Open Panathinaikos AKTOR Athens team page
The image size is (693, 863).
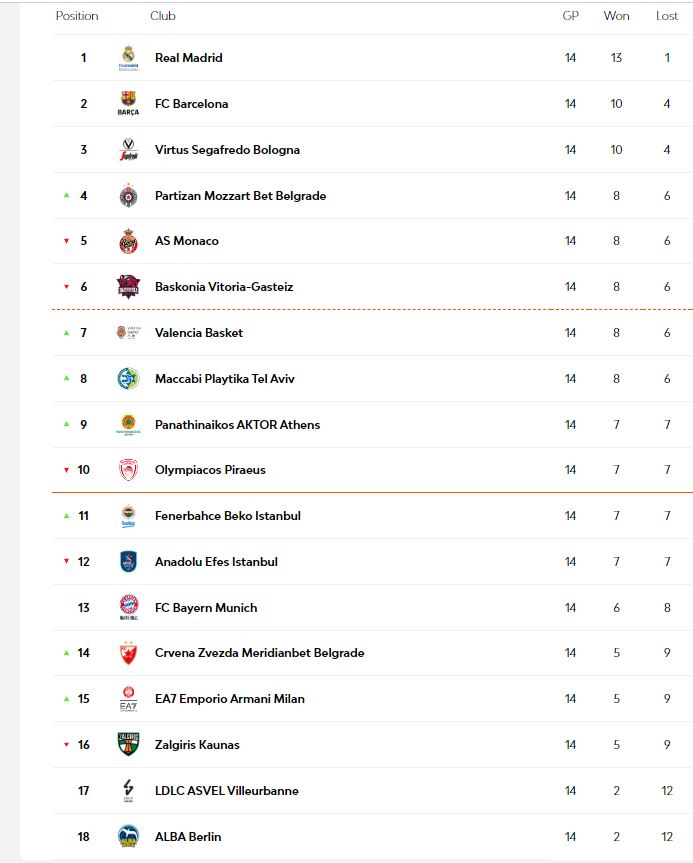(x=237, y=425)
